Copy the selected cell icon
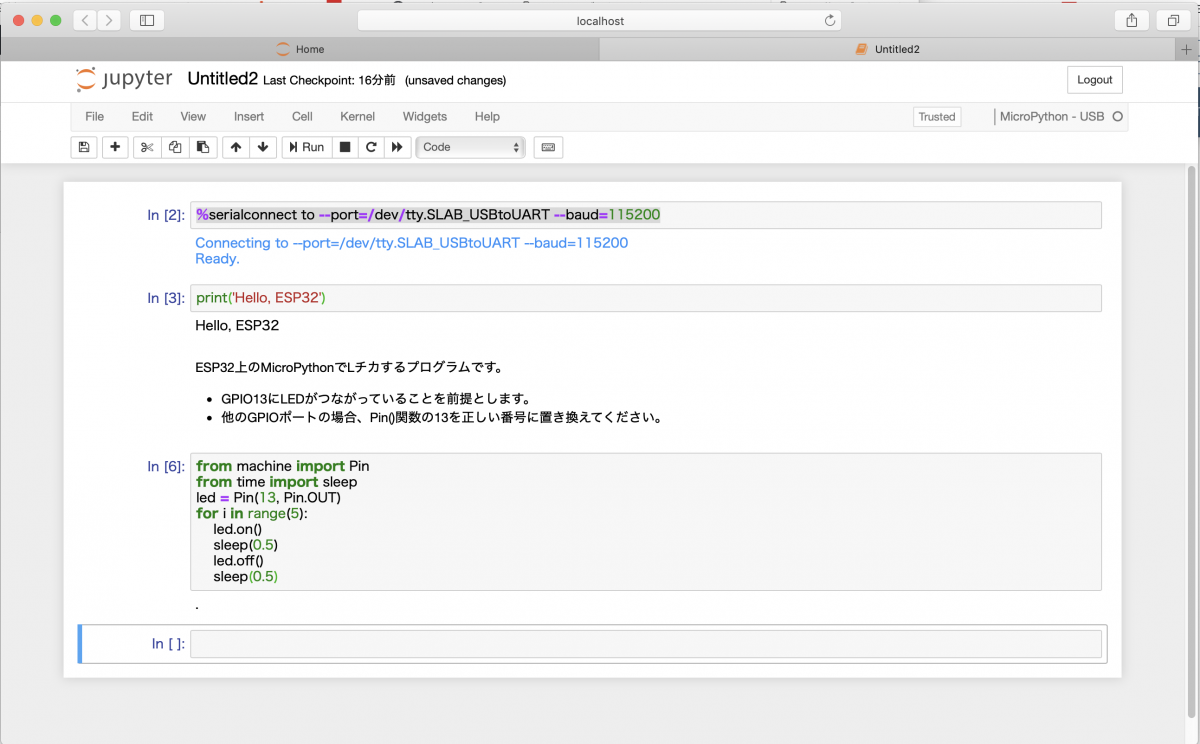The width and height of the screenshot is (1200, 744). pos(174,147)
